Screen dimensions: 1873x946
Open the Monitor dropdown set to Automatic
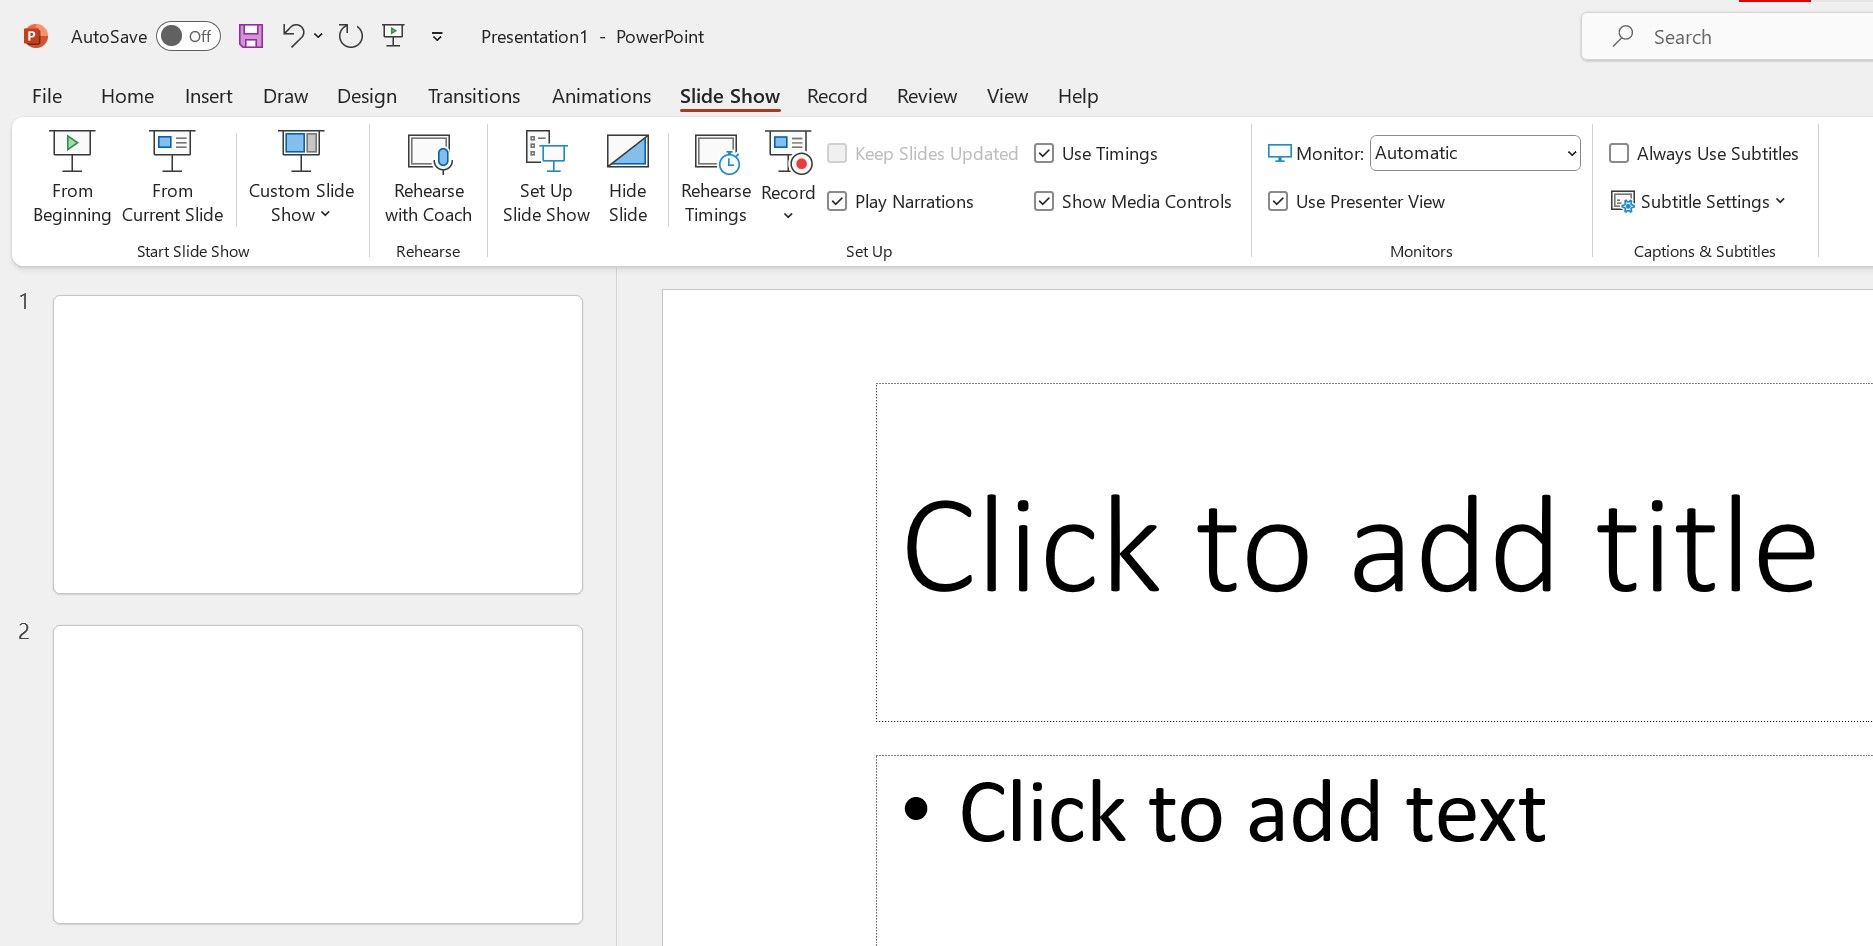point(1474,153)
